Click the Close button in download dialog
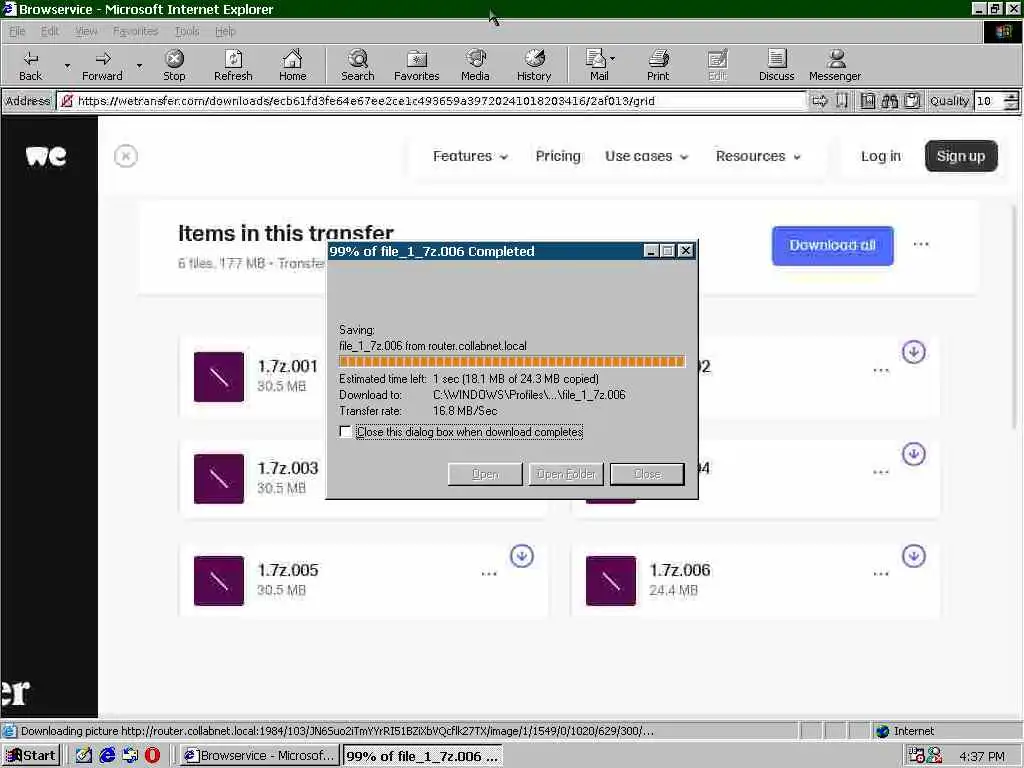Screen dimensions: 1024x768 (x=647, y=474)
